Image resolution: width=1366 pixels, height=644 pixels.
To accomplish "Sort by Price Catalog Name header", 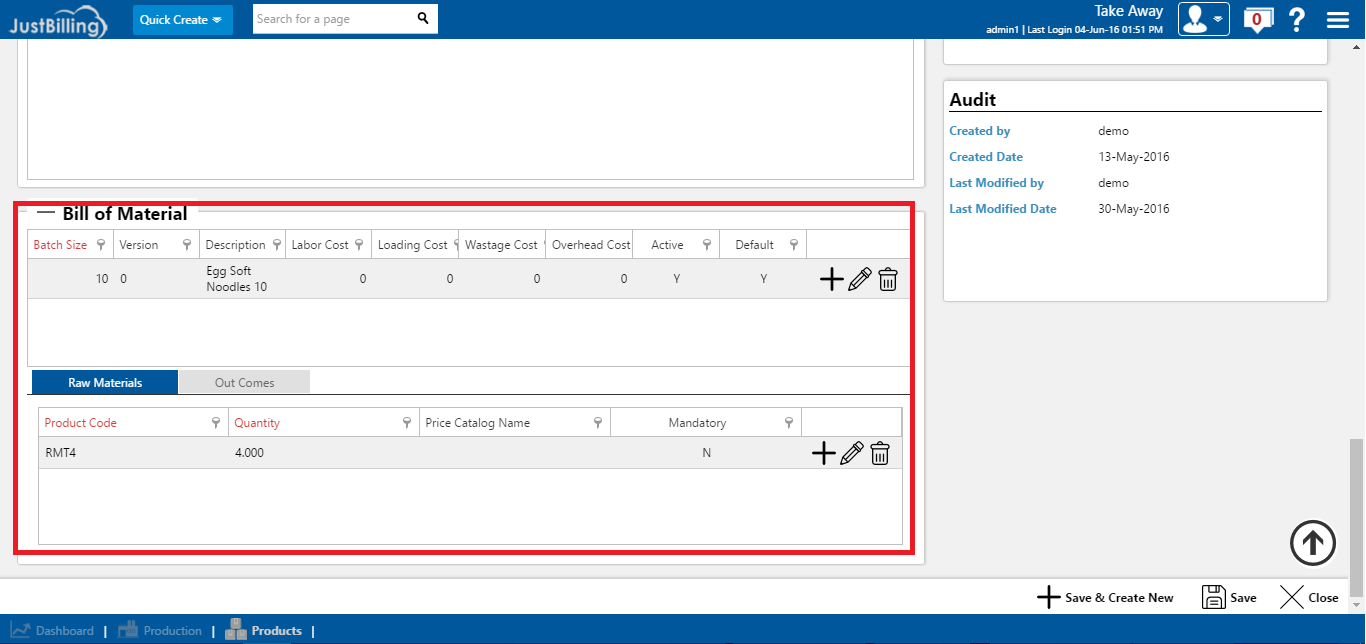I will (x=478, y=423).
